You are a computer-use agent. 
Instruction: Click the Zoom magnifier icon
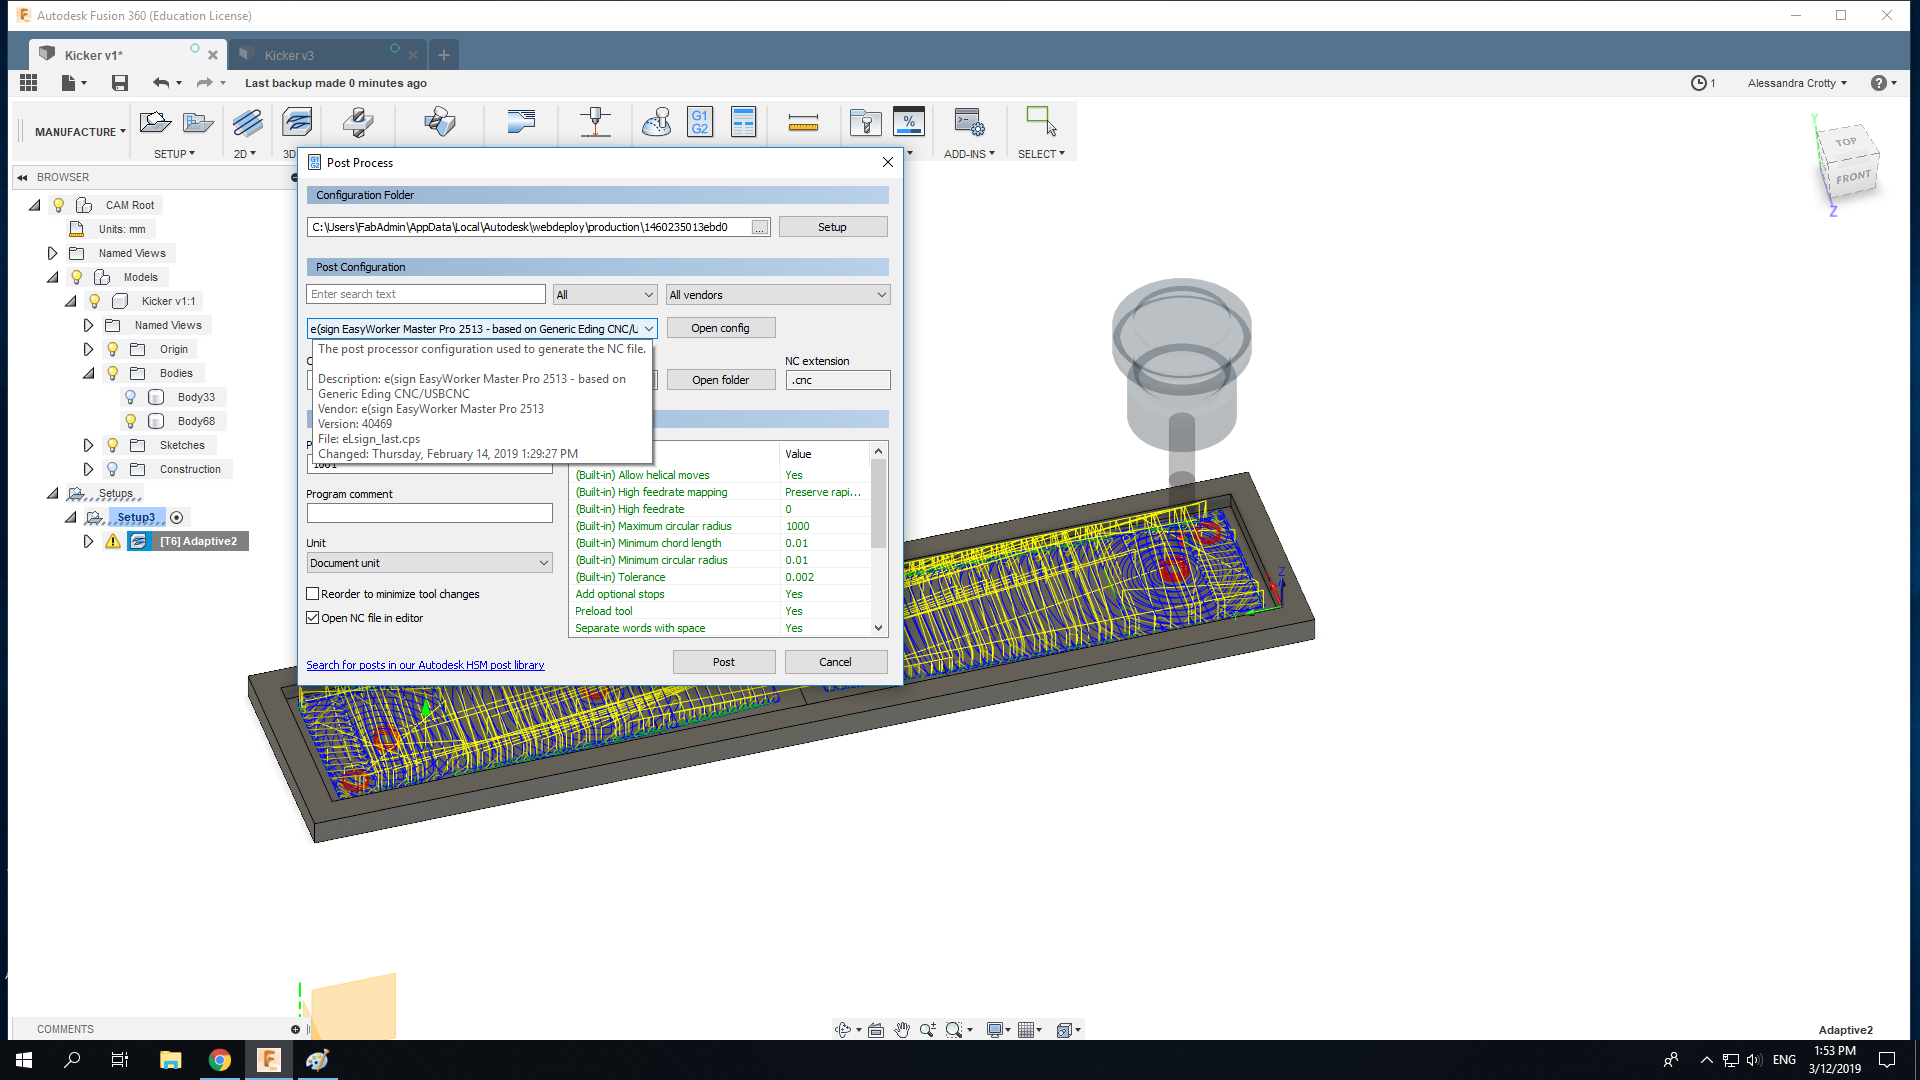928,1030
